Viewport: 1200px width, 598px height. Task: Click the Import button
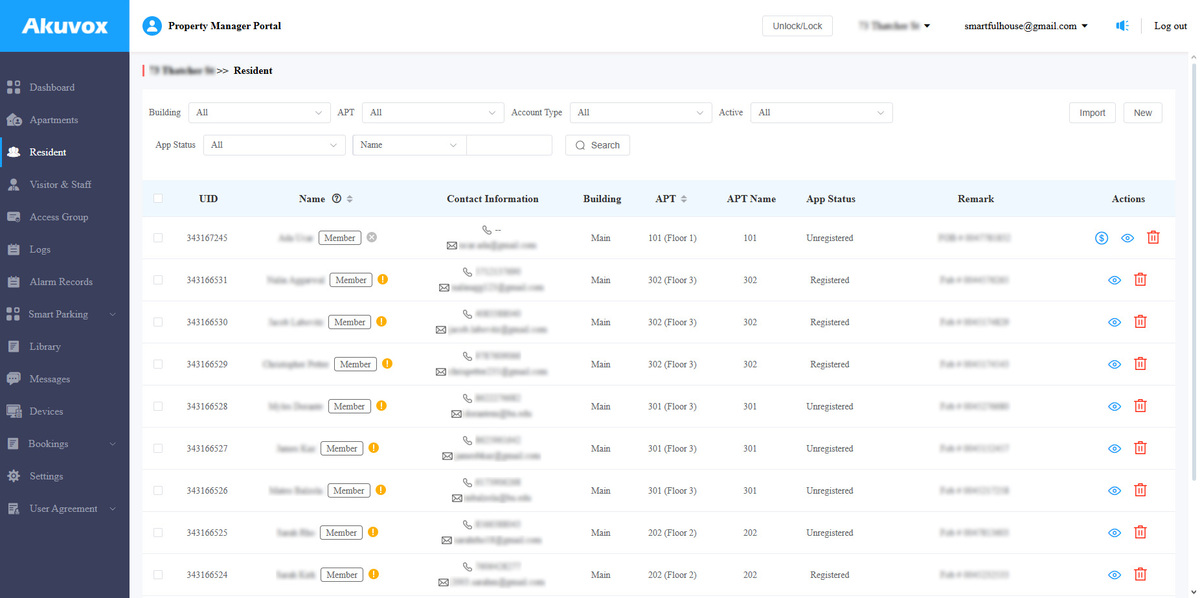(x=1092, y=113)
